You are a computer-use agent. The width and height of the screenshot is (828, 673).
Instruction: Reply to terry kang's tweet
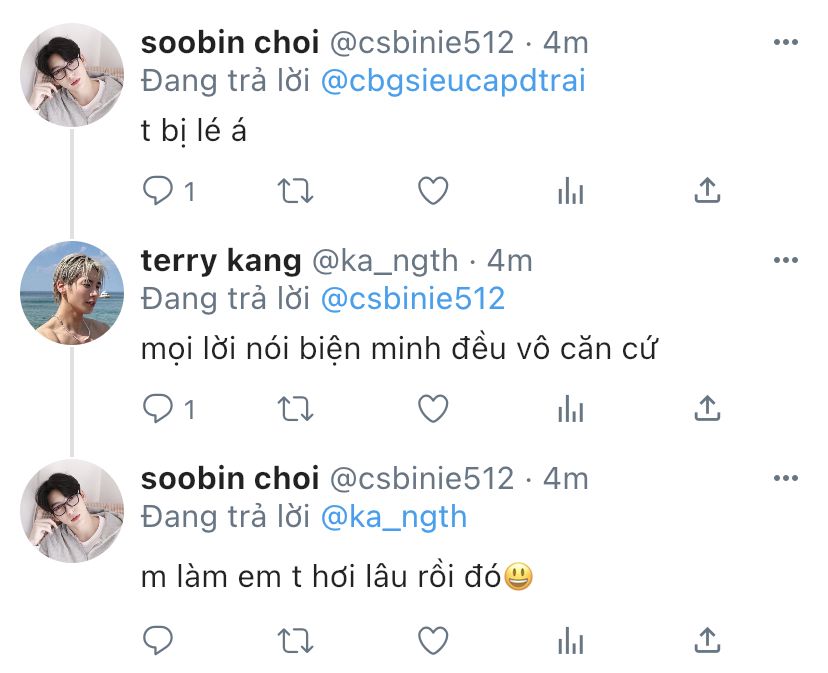click(x=159, y=408)
